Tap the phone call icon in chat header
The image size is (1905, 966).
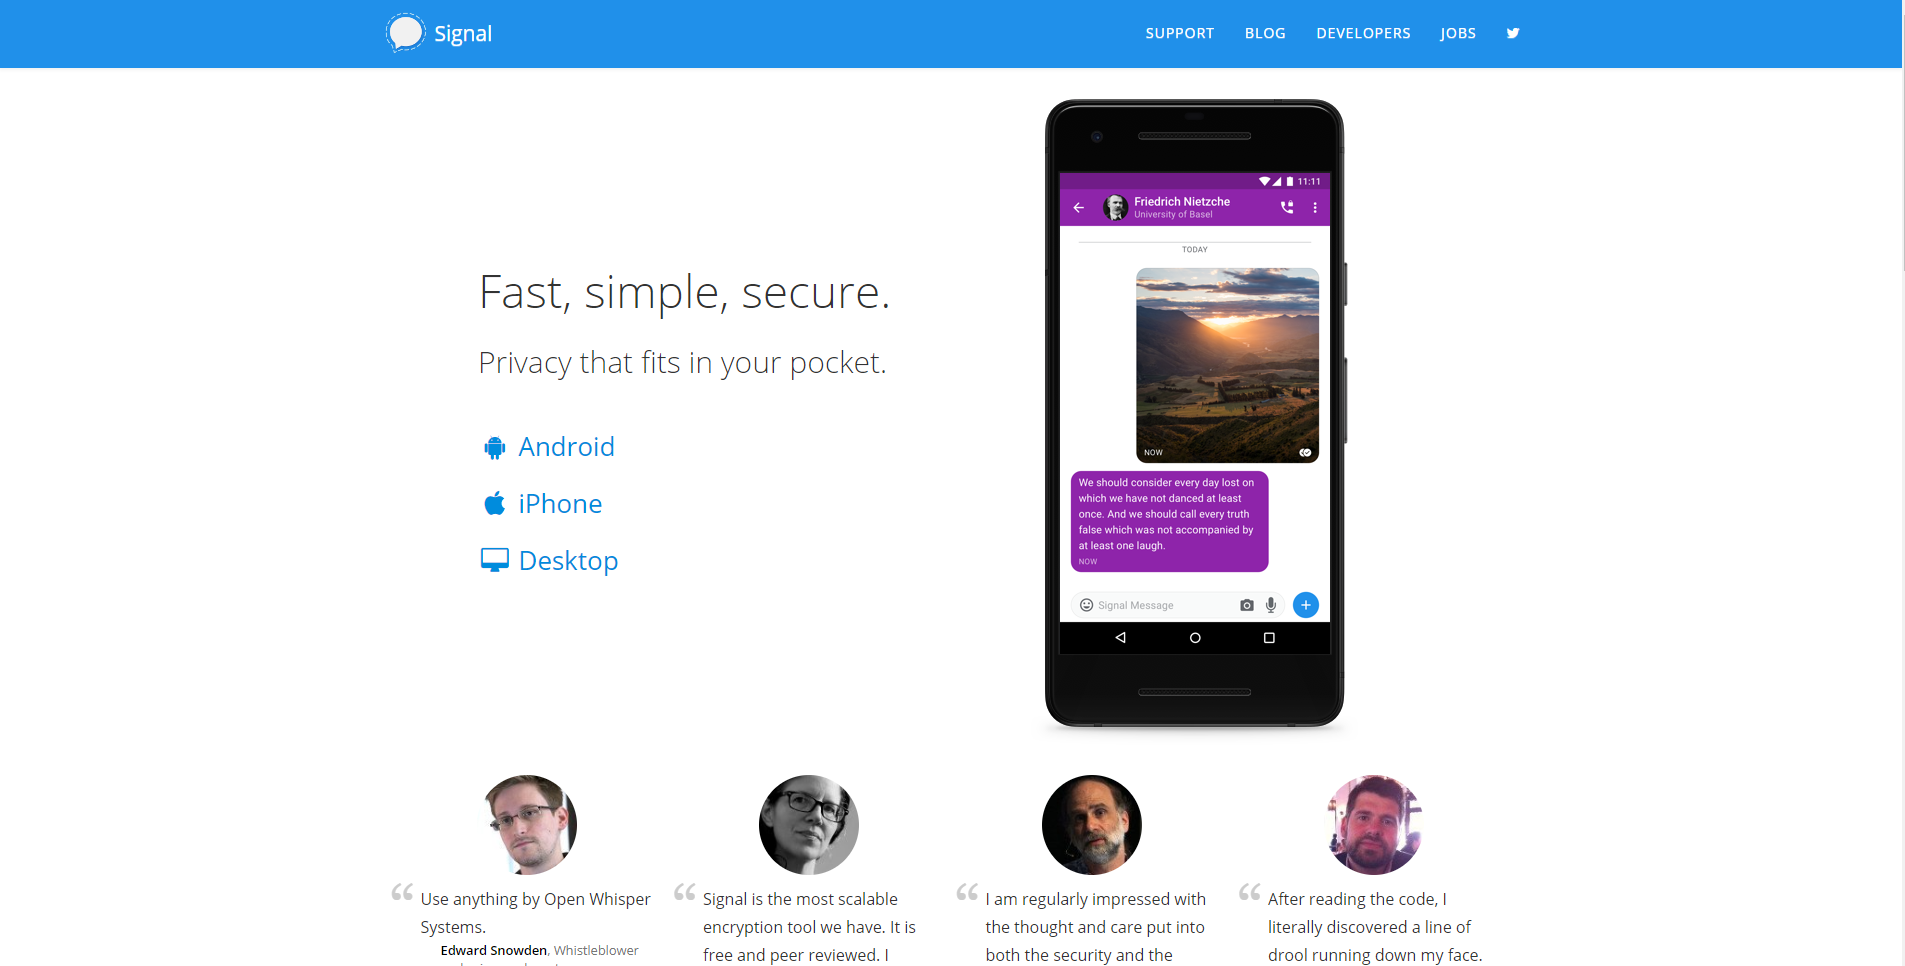coord(1287,208)
